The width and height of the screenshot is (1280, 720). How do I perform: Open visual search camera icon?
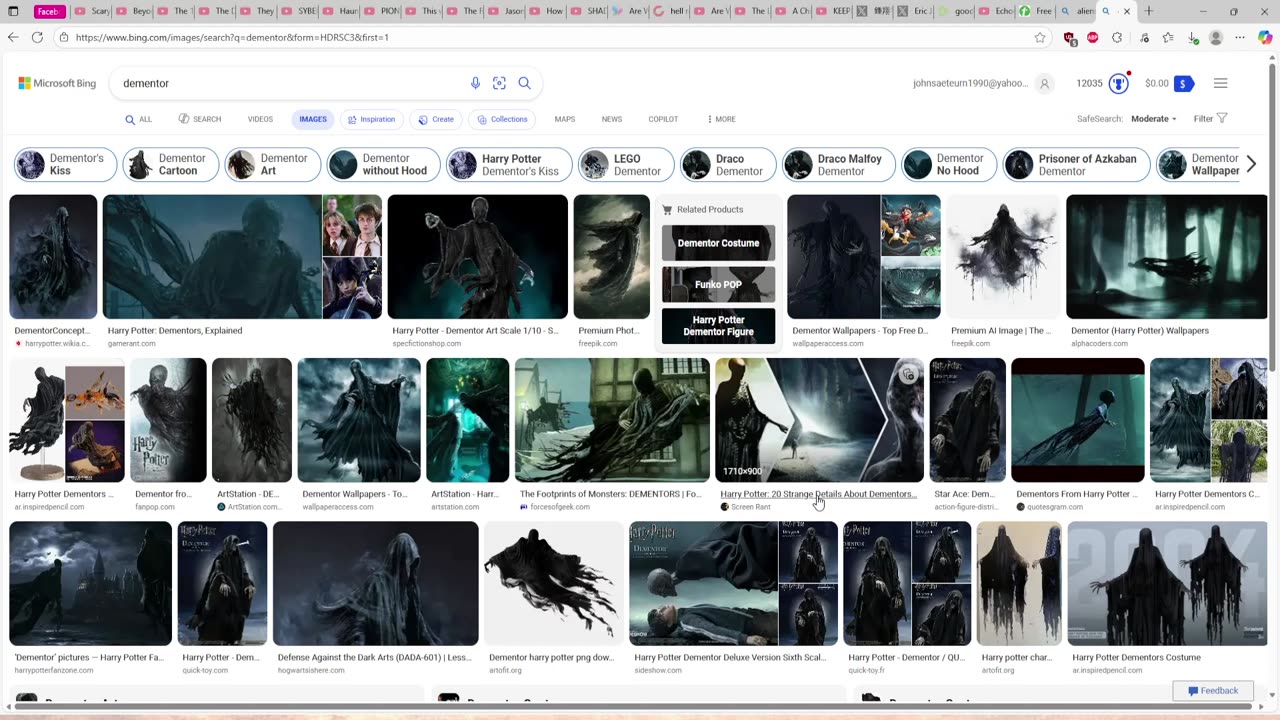pyautogui.click(x=499, y=83)
